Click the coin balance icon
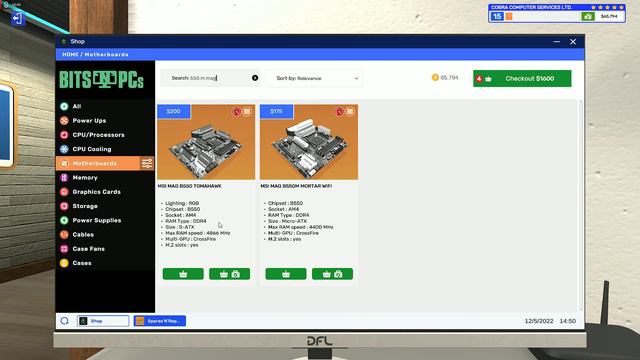This screenshot has width=640, height=360. coord(435,78)
